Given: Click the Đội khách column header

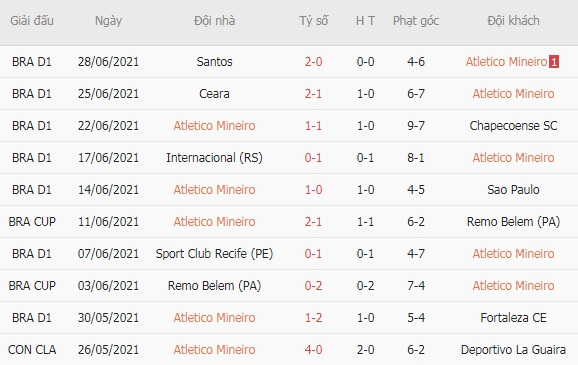Looking at the screenshot, I should pos(513,21).
